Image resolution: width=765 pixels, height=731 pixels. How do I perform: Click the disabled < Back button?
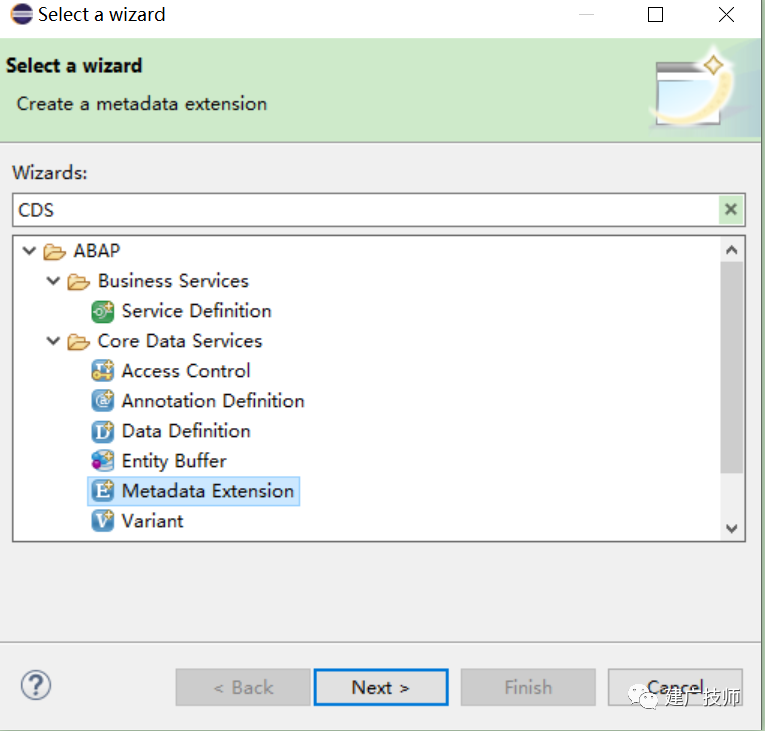click(243, 687)
